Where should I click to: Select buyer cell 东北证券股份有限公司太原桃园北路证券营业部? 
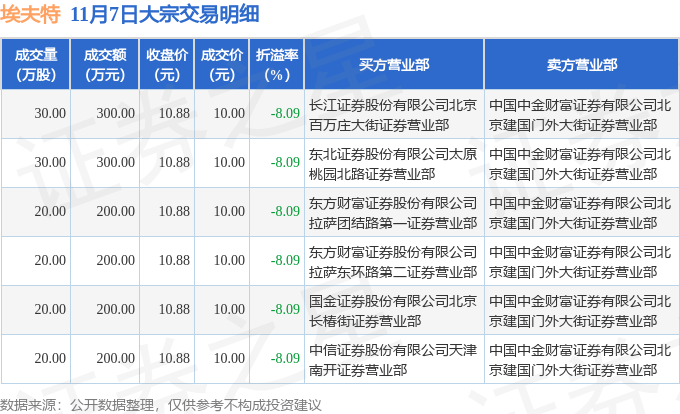pyautogui.click(x=393, y=164)
